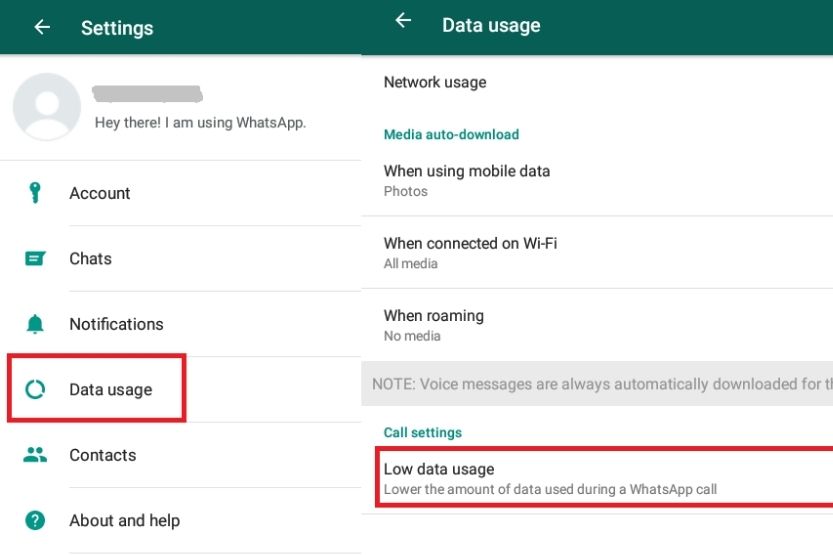Image resolution: width=833 pixels, height=555 pixels.
Task: Tap the profile avatar picture
Action: click(x=47, y=107)
